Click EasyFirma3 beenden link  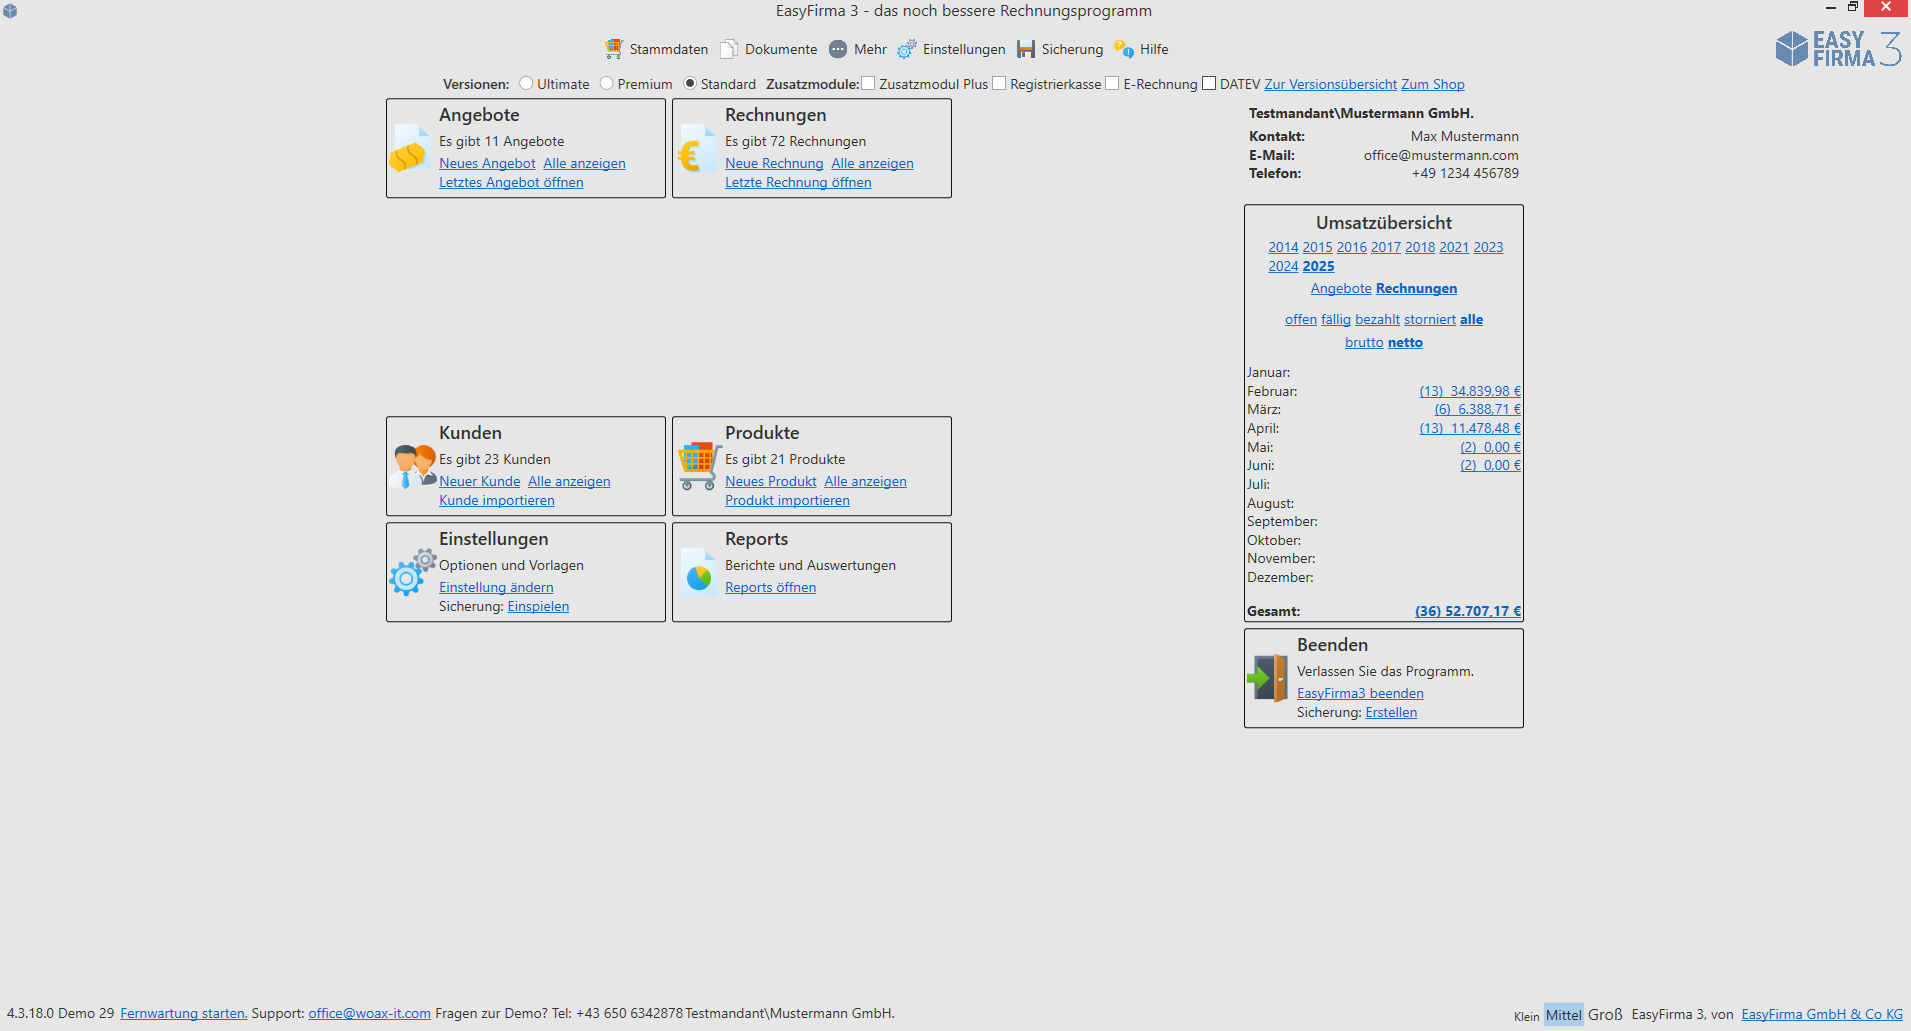pos(1360,694)
